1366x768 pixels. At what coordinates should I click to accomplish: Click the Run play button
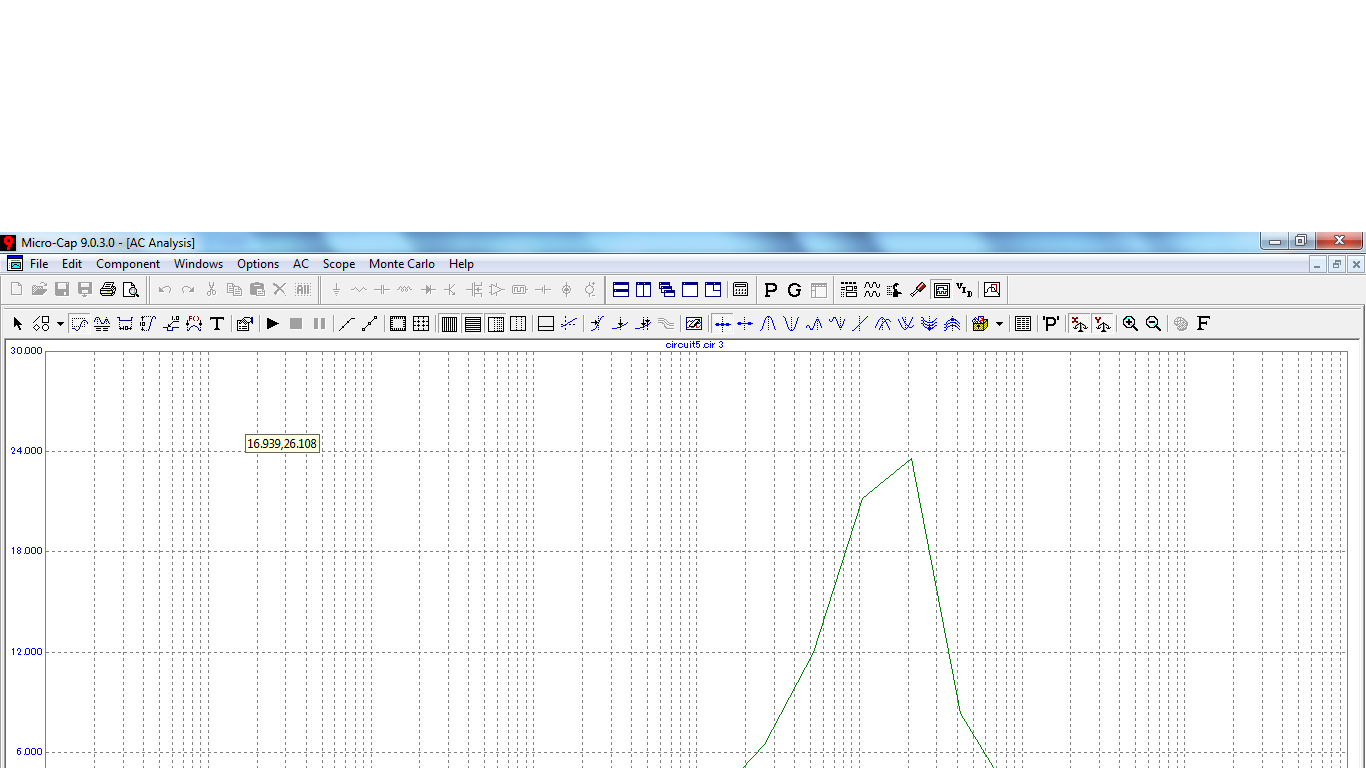point(272,324)
